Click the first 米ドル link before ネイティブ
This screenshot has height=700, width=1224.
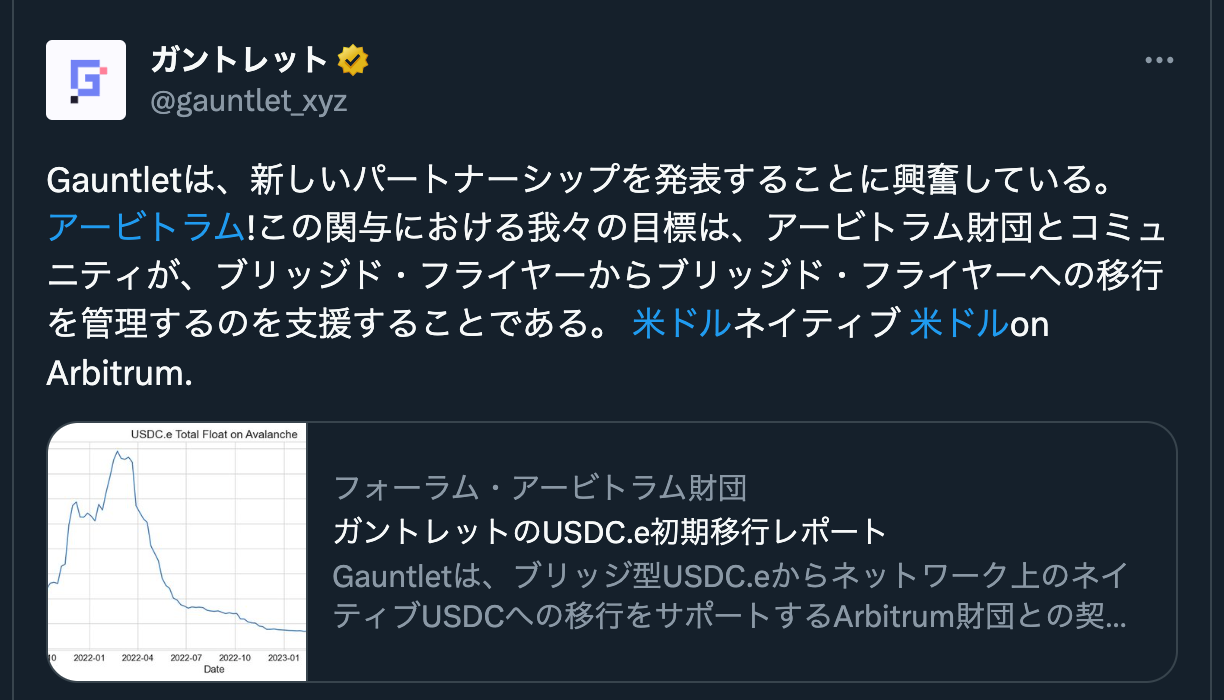click(x=682, y=323)
